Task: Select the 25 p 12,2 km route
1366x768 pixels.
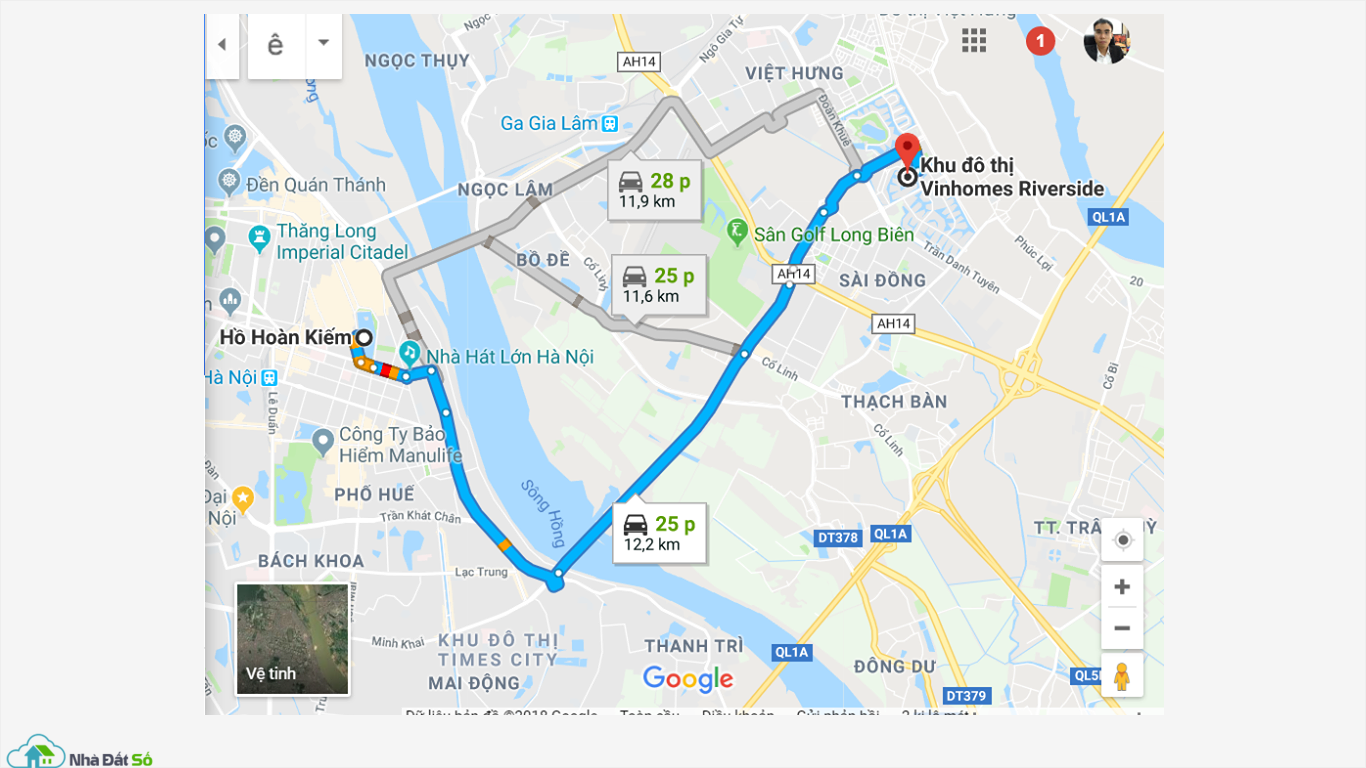Action: point(660,533)
